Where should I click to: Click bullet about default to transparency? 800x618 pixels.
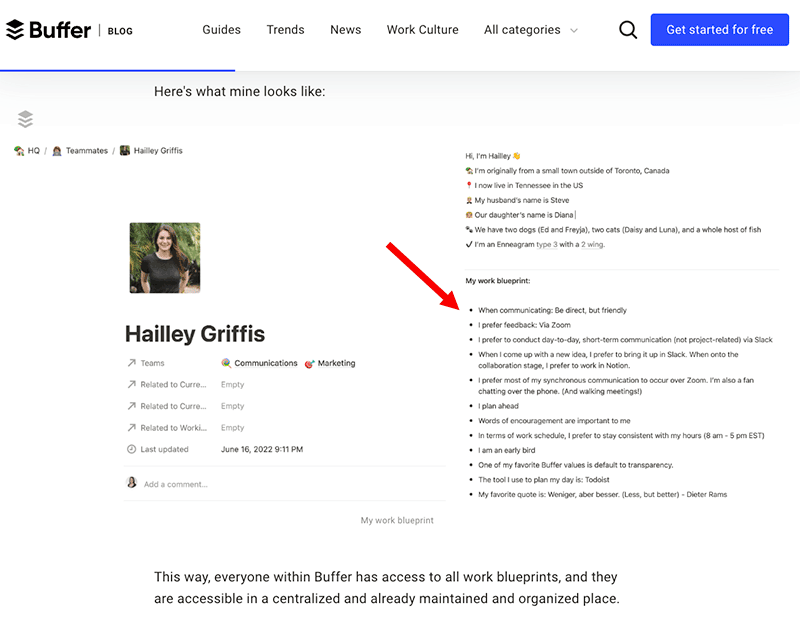(x=576, y=465)
